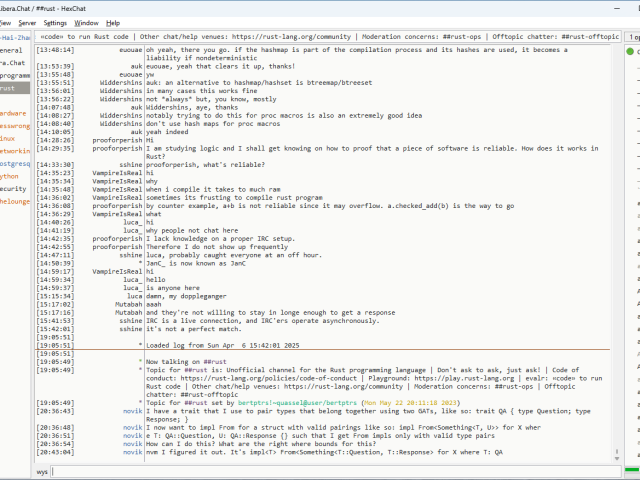The height and width of the screenshot is (480, 640).
Task: Switch to the linux channel
Action: coord(8,138)
